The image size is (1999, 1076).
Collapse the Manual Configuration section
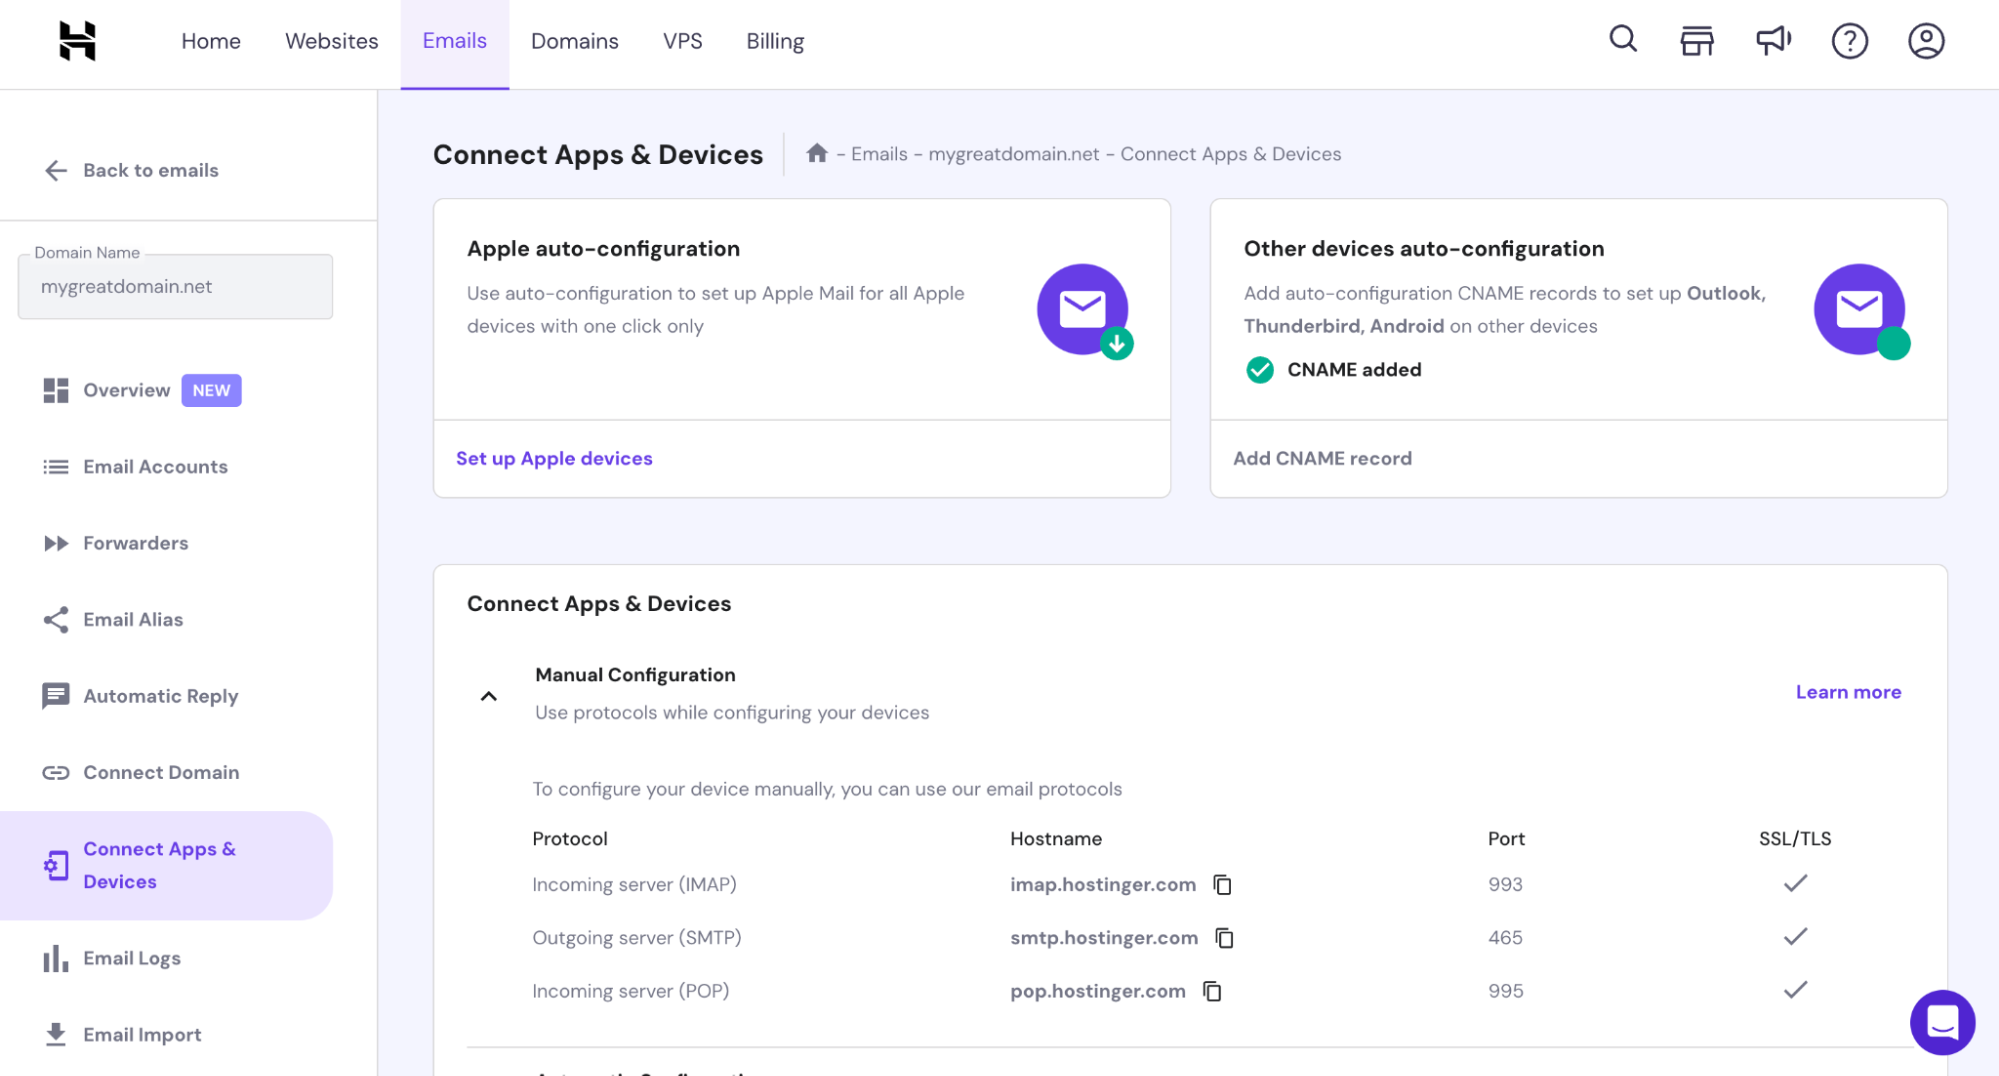pyautogui.click(x=489, y=695)
